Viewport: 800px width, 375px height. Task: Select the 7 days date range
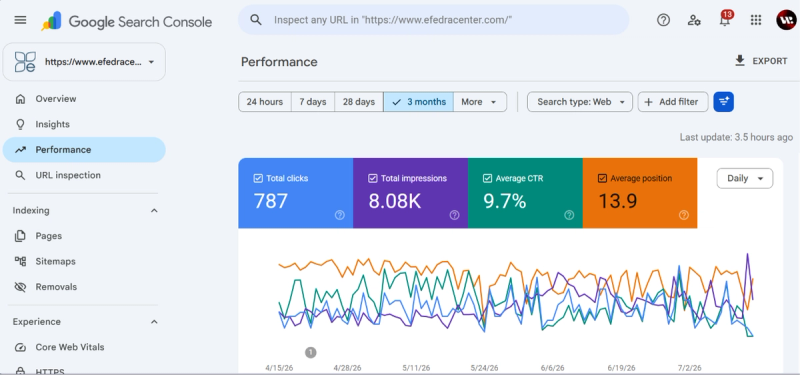313,102
